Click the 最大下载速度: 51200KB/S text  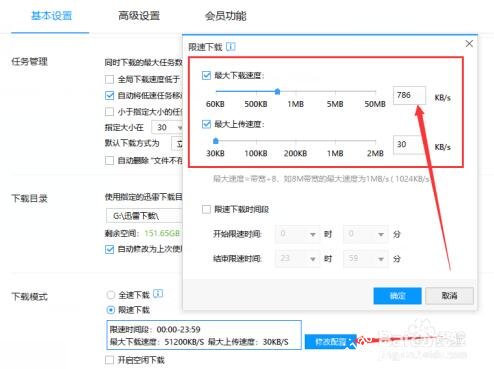[157, 342]
